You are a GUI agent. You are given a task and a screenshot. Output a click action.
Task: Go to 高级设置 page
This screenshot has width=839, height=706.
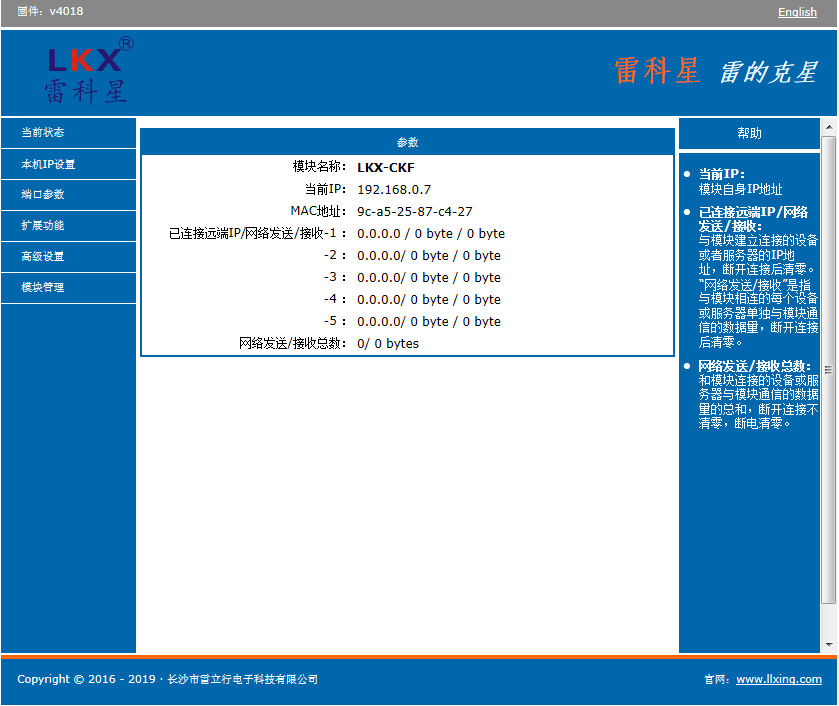(x=68, y=257)
